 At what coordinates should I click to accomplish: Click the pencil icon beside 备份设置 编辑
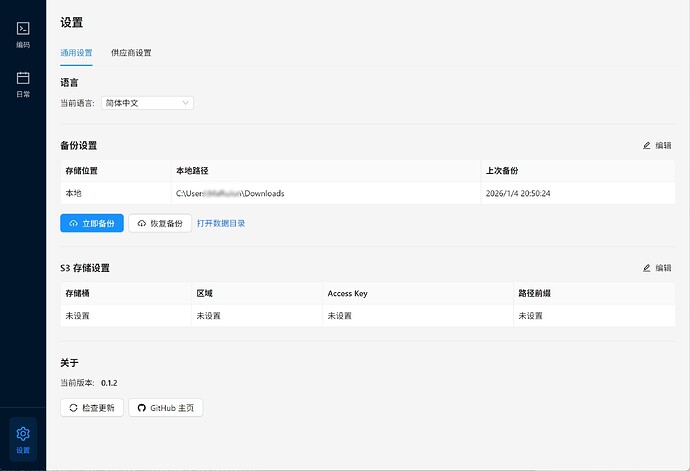click(x=646, y=145)
